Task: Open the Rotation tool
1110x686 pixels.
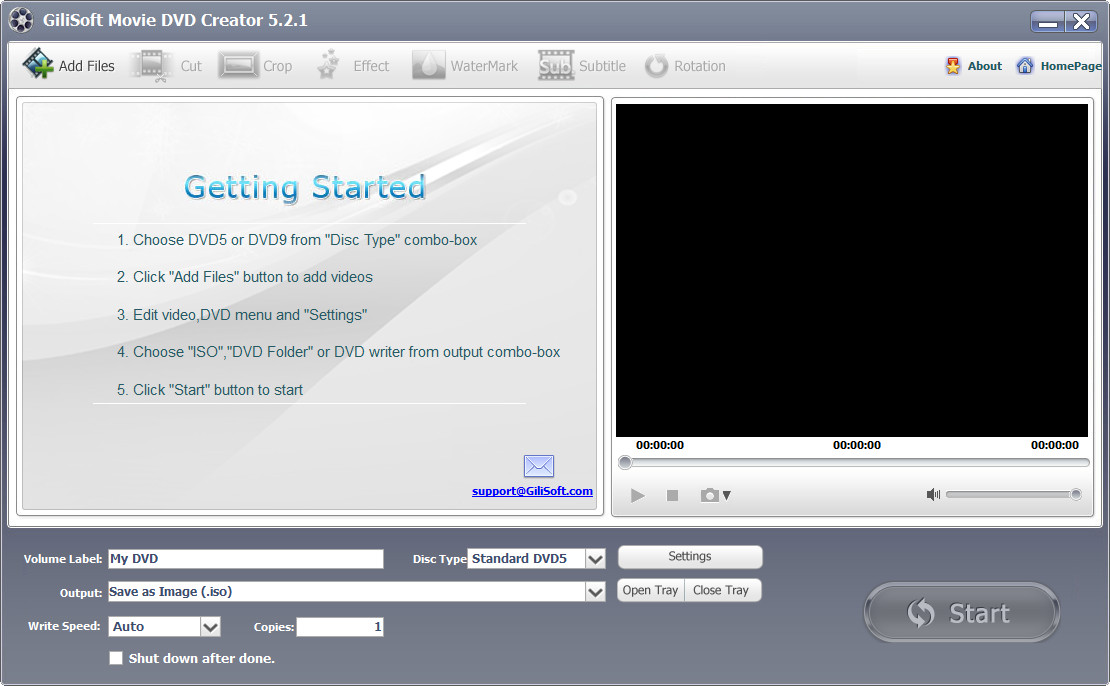Action: tap(685, 66)
